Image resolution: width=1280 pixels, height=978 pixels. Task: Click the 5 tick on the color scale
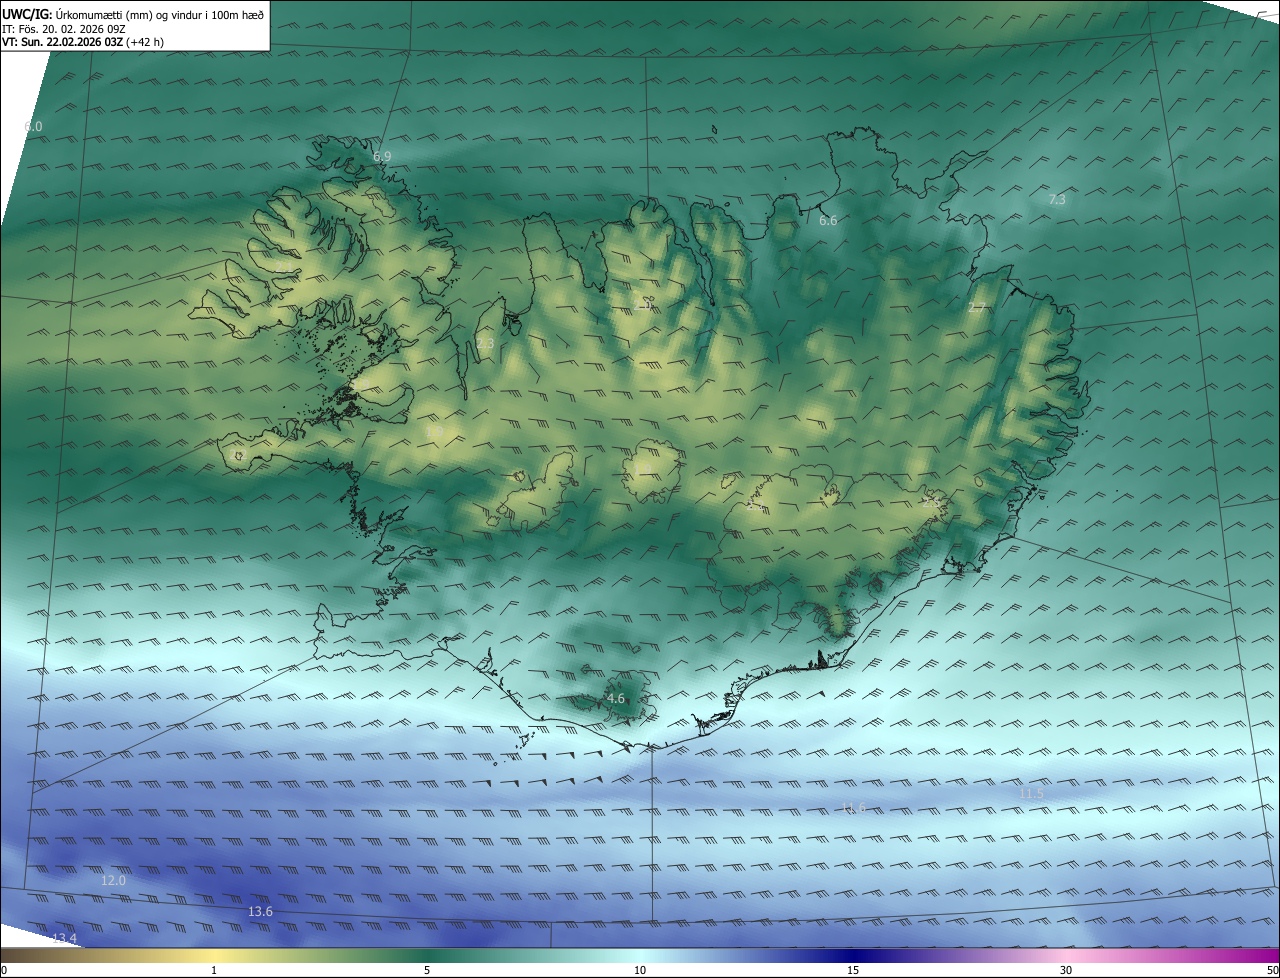point(427,970)
